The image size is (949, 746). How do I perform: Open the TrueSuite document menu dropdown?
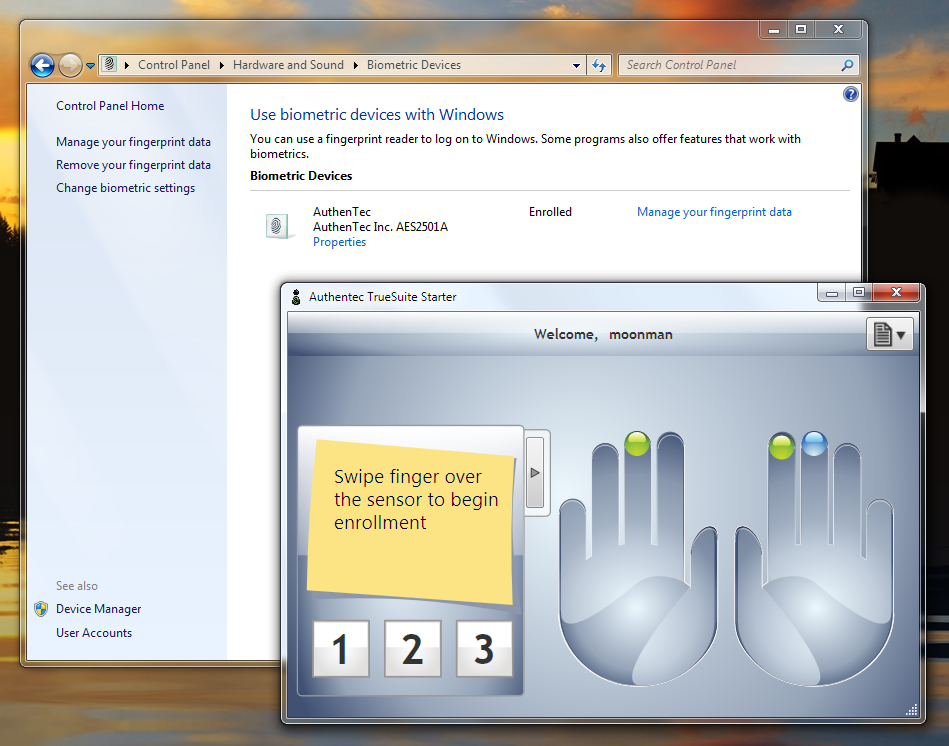[x=889, y=335]
